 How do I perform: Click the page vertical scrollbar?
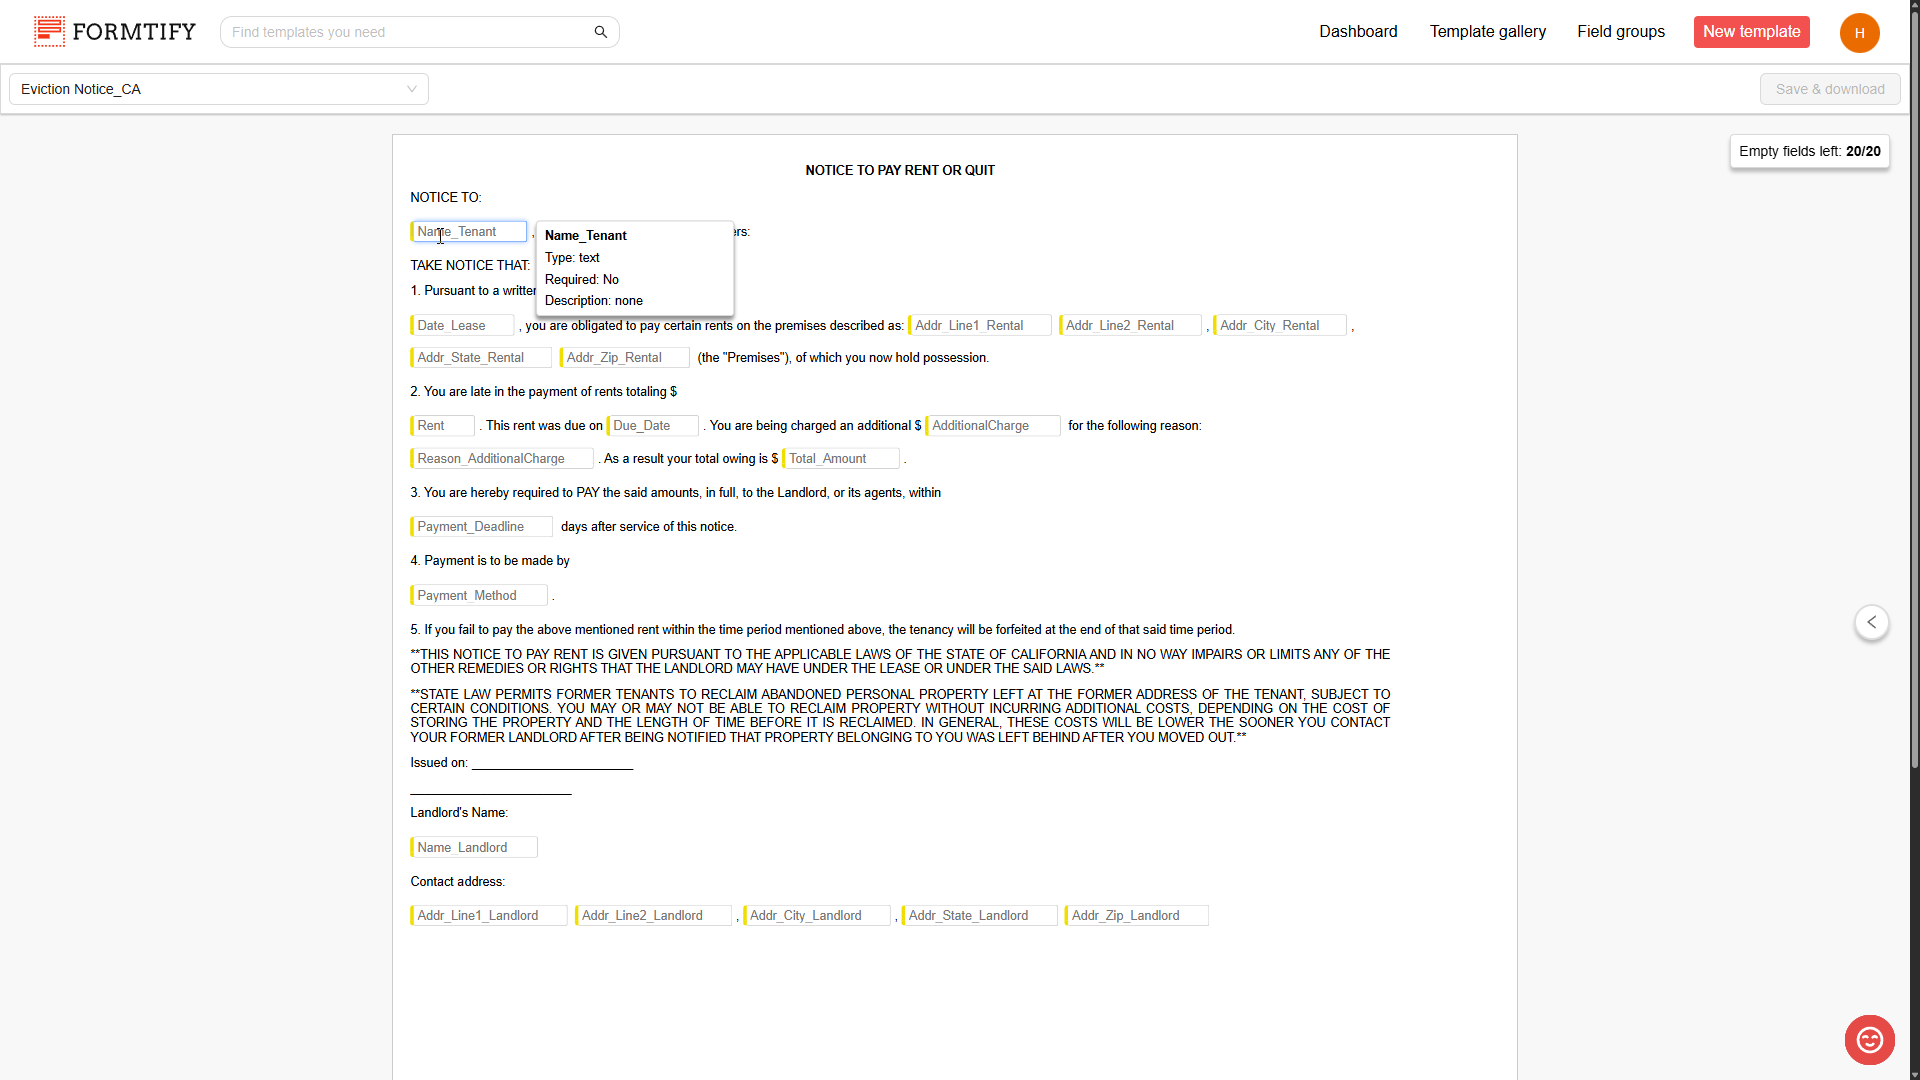coord(1914,400)
